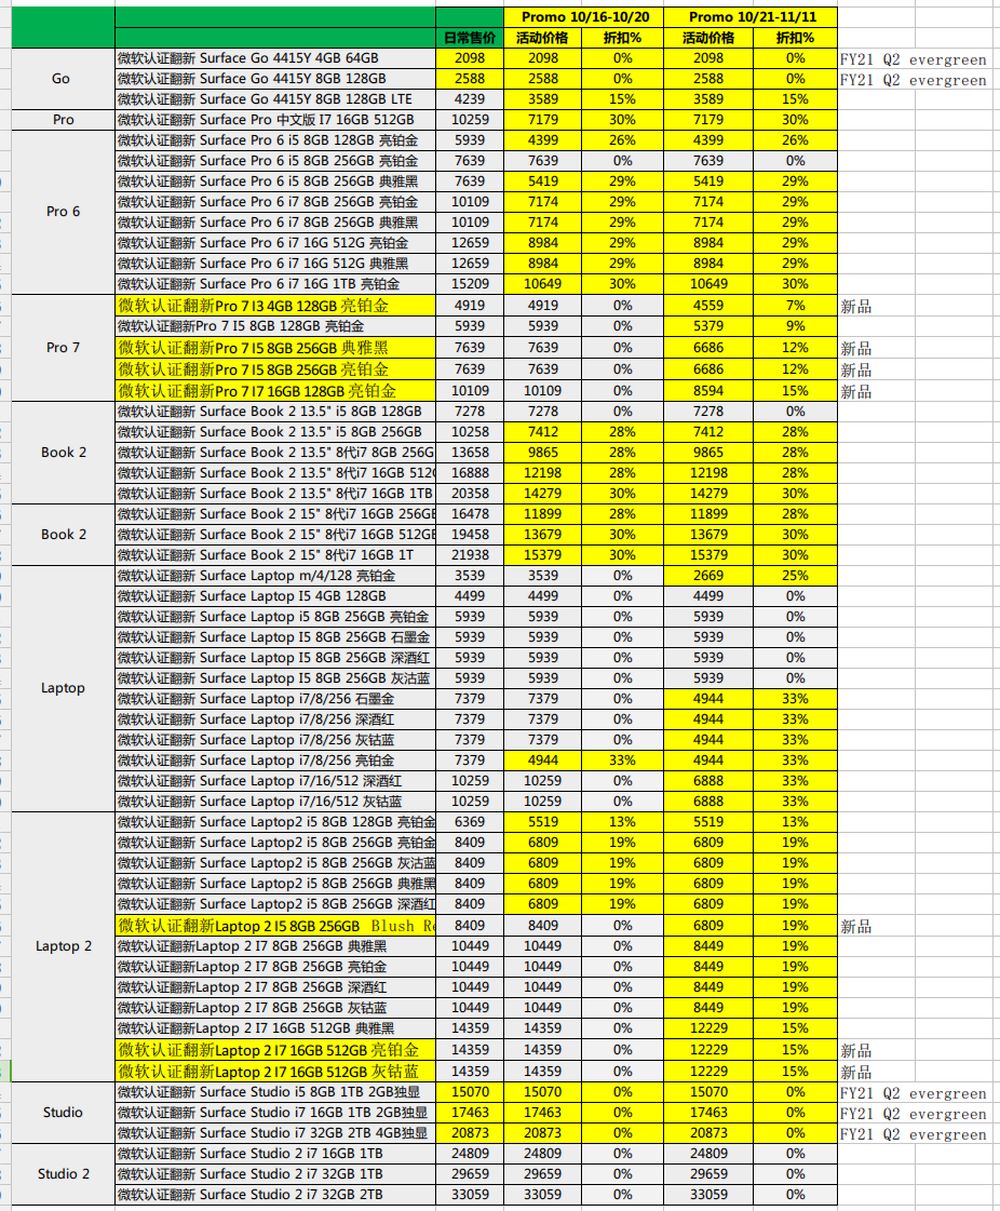Click the "9%" discount cell
The image size is (1000, 1211).
pyautogui.click(x=795, y=326)
